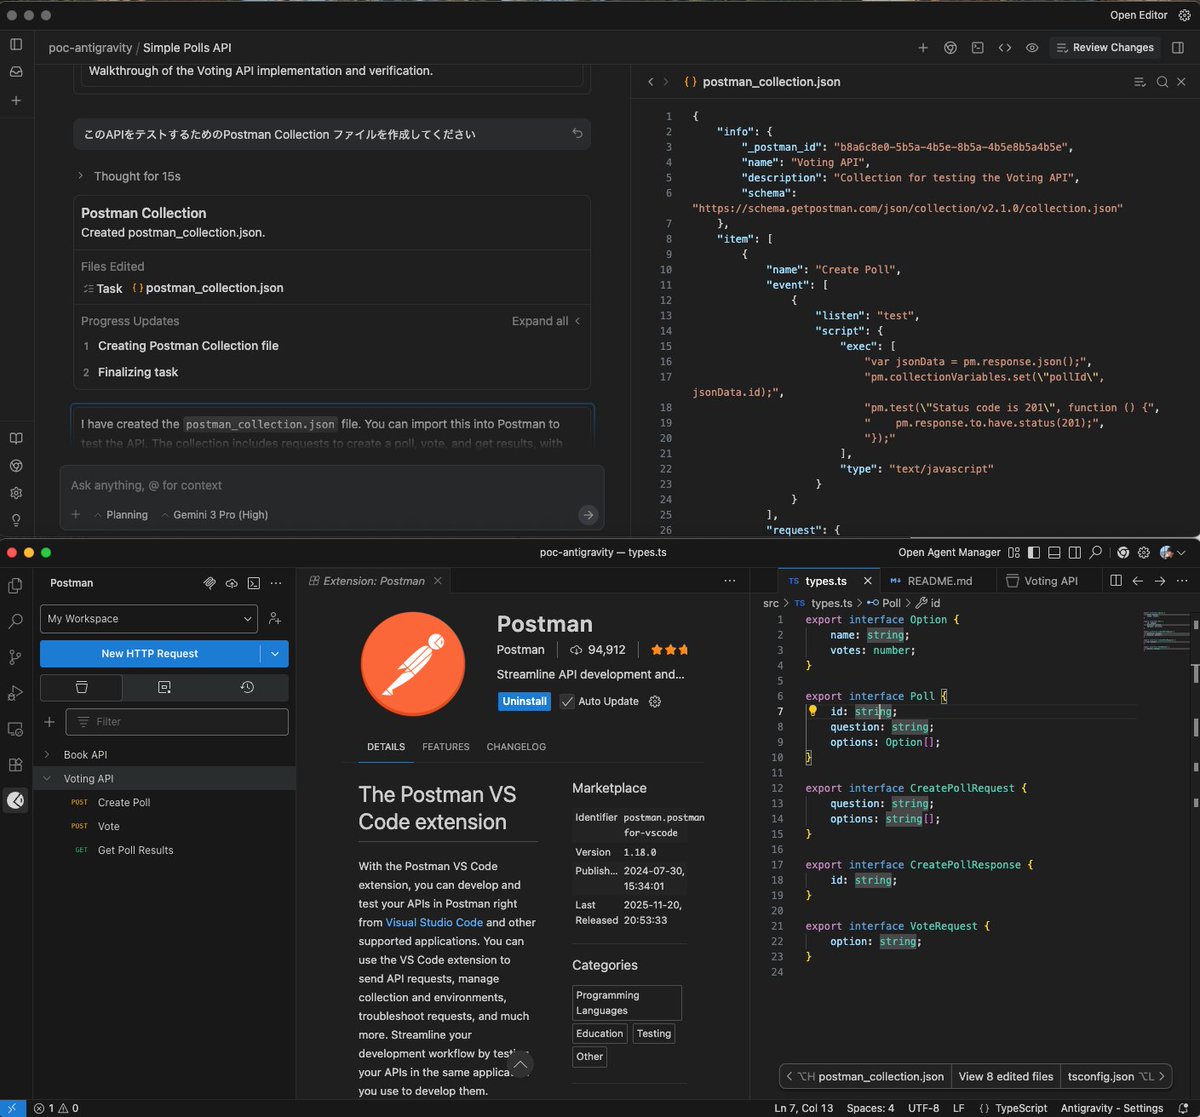Open the Gemini 3 Pro (High) model selector

pos(213,515)
